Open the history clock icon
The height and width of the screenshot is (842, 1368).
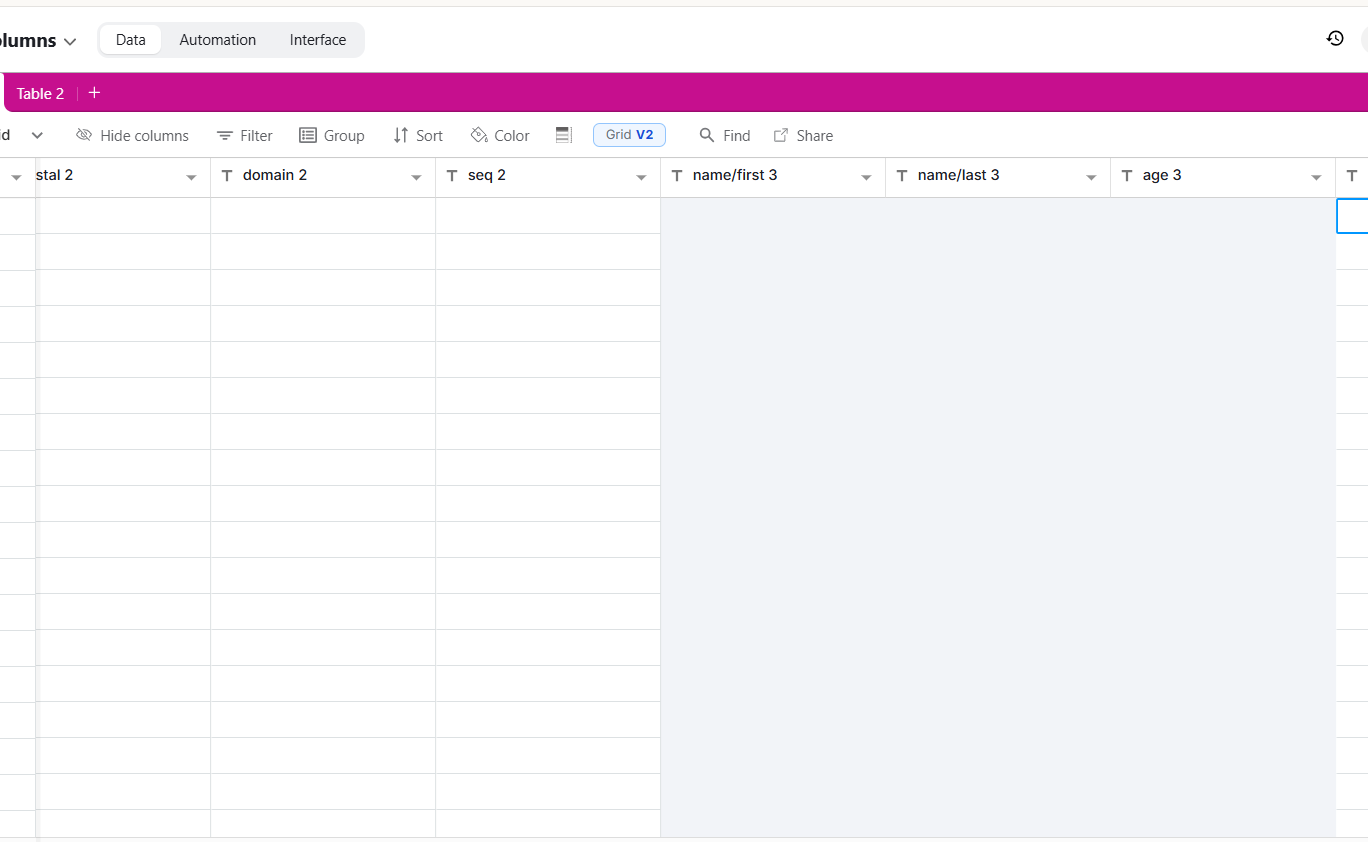(1335, 39)
